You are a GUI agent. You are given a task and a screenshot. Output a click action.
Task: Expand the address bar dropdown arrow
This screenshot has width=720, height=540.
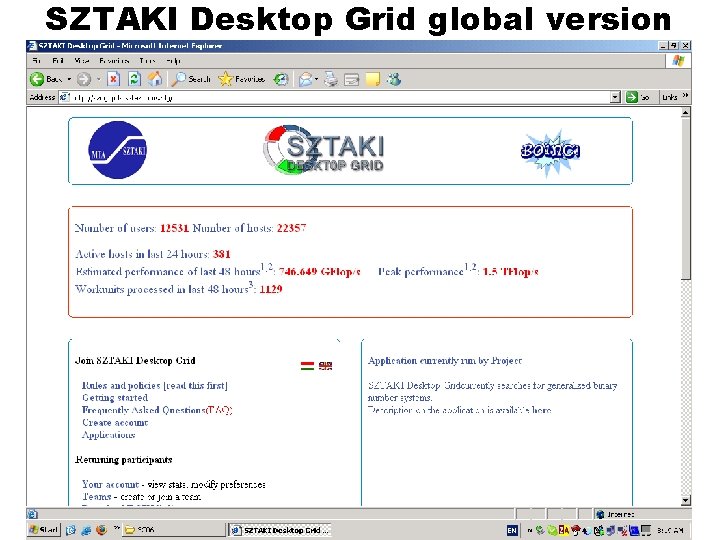[x=615, y=97]
